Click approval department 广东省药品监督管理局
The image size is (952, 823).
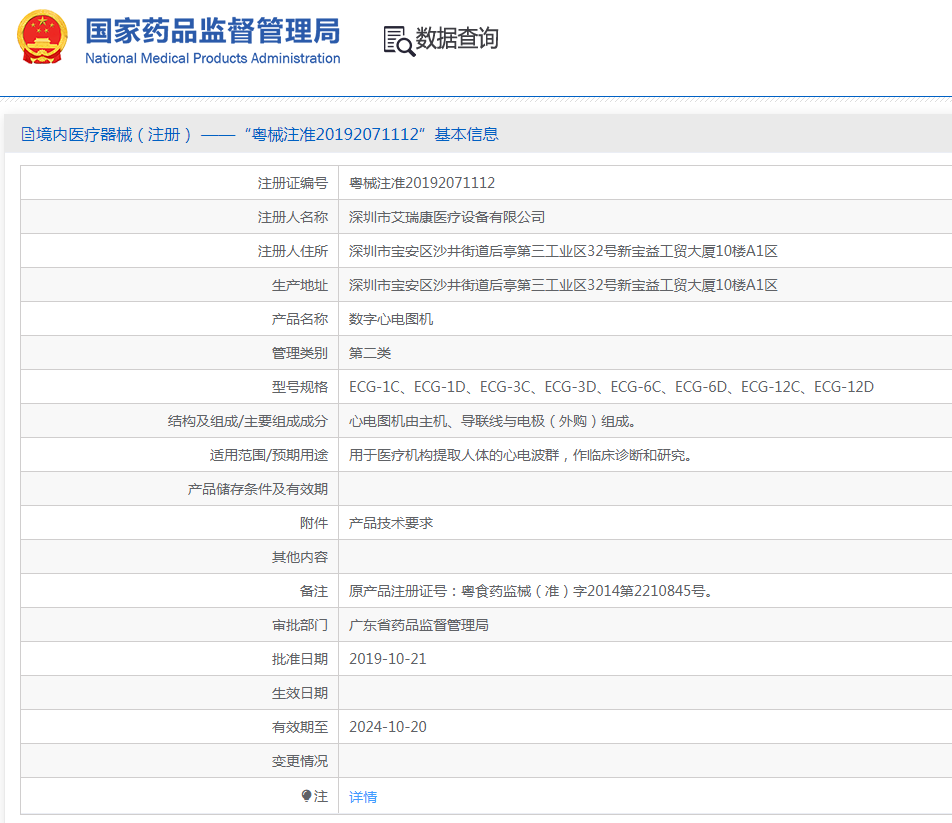click(x=419, y=625)
